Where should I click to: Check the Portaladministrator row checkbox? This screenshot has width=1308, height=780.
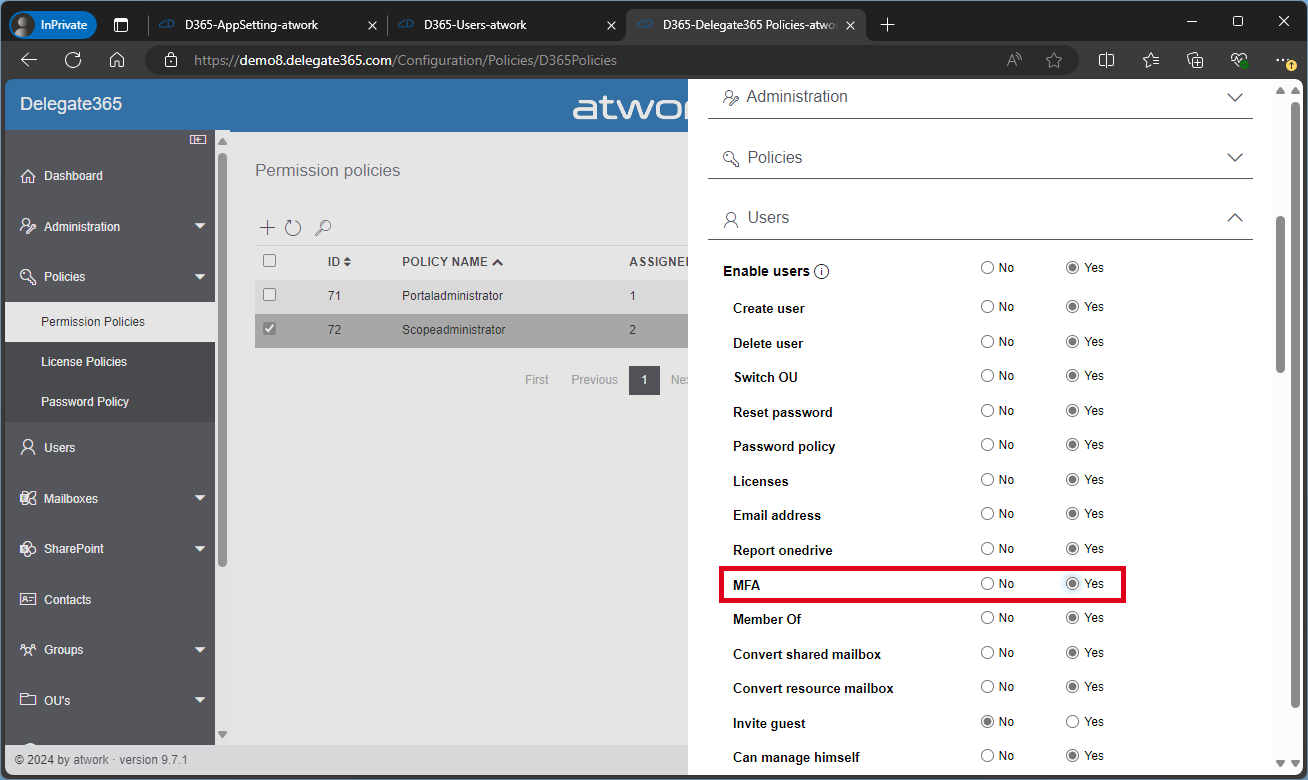pyautogui.click(x=269, y=295)
